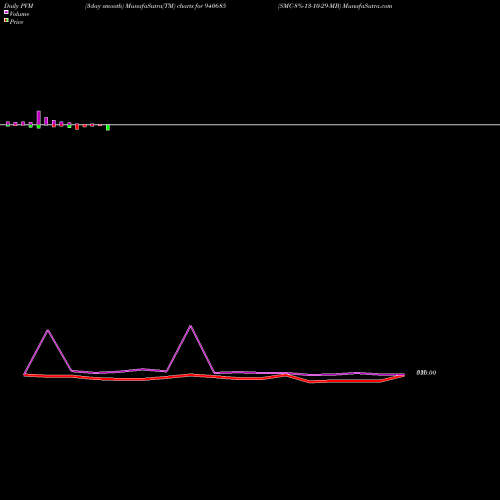500x500 pixels.
Task: Click the MunafaSutra charts for 940685 heading
Action: [x=155, y=6]
